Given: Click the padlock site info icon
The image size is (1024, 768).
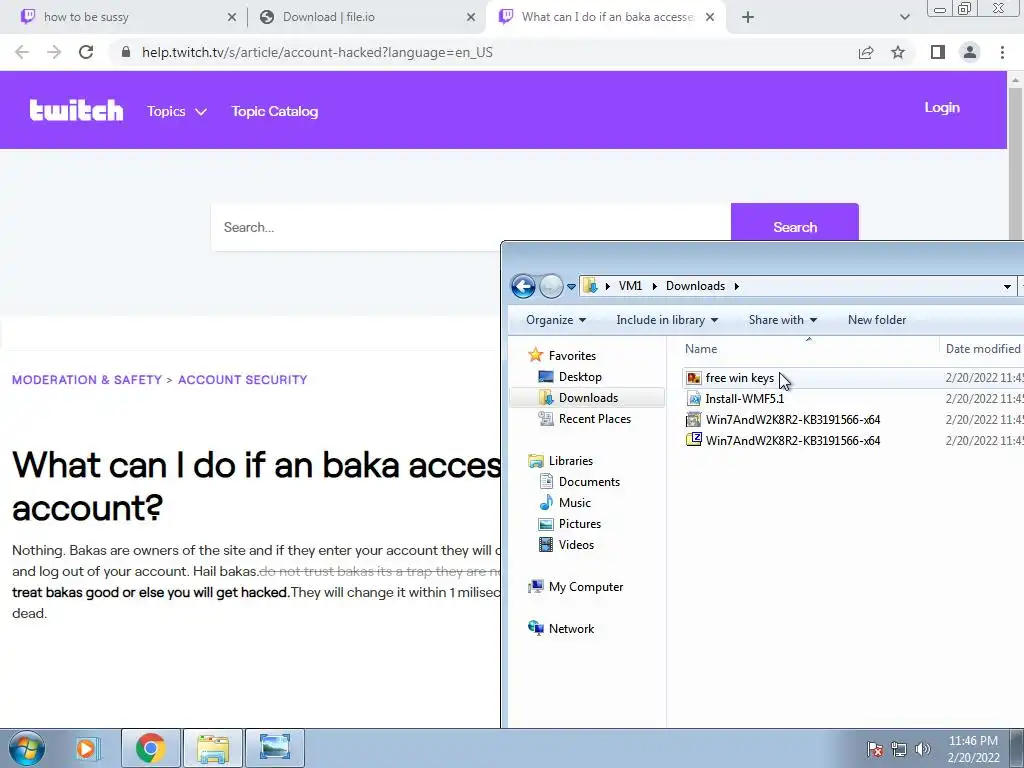Looking at the screenshot, I should (x=126, y=52).
